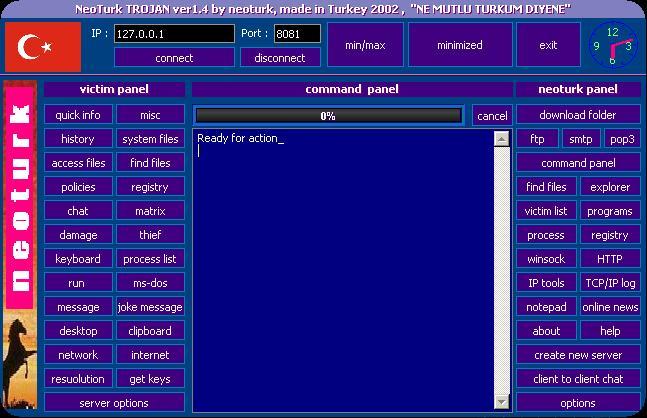Viewport: 647px width, 418px height.
Task: Open the help button
Action: tap(610, 331)
